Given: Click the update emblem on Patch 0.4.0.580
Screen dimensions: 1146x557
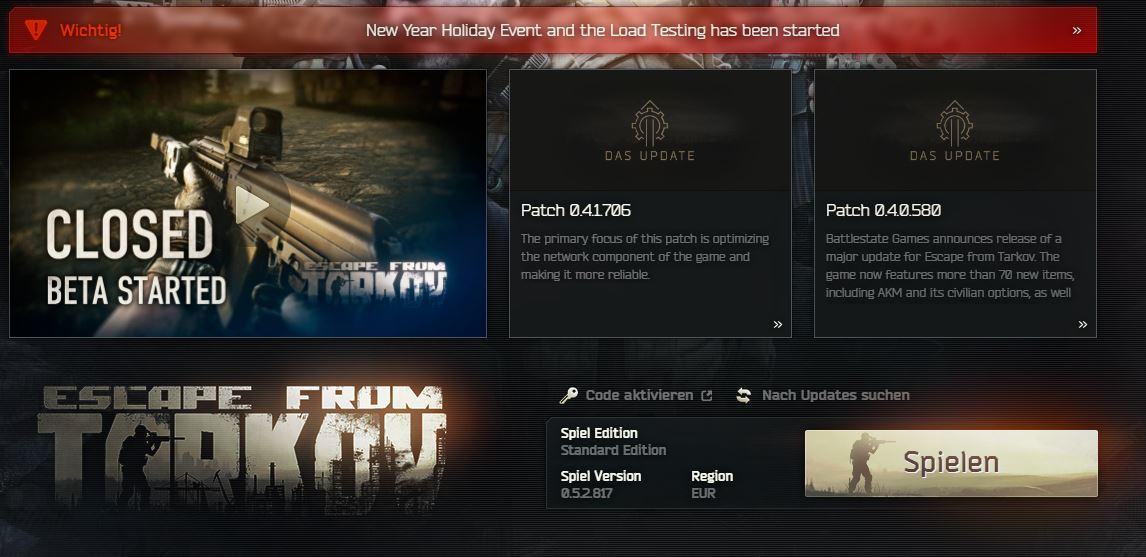Looking at the screenshot, I should (955, 123).
